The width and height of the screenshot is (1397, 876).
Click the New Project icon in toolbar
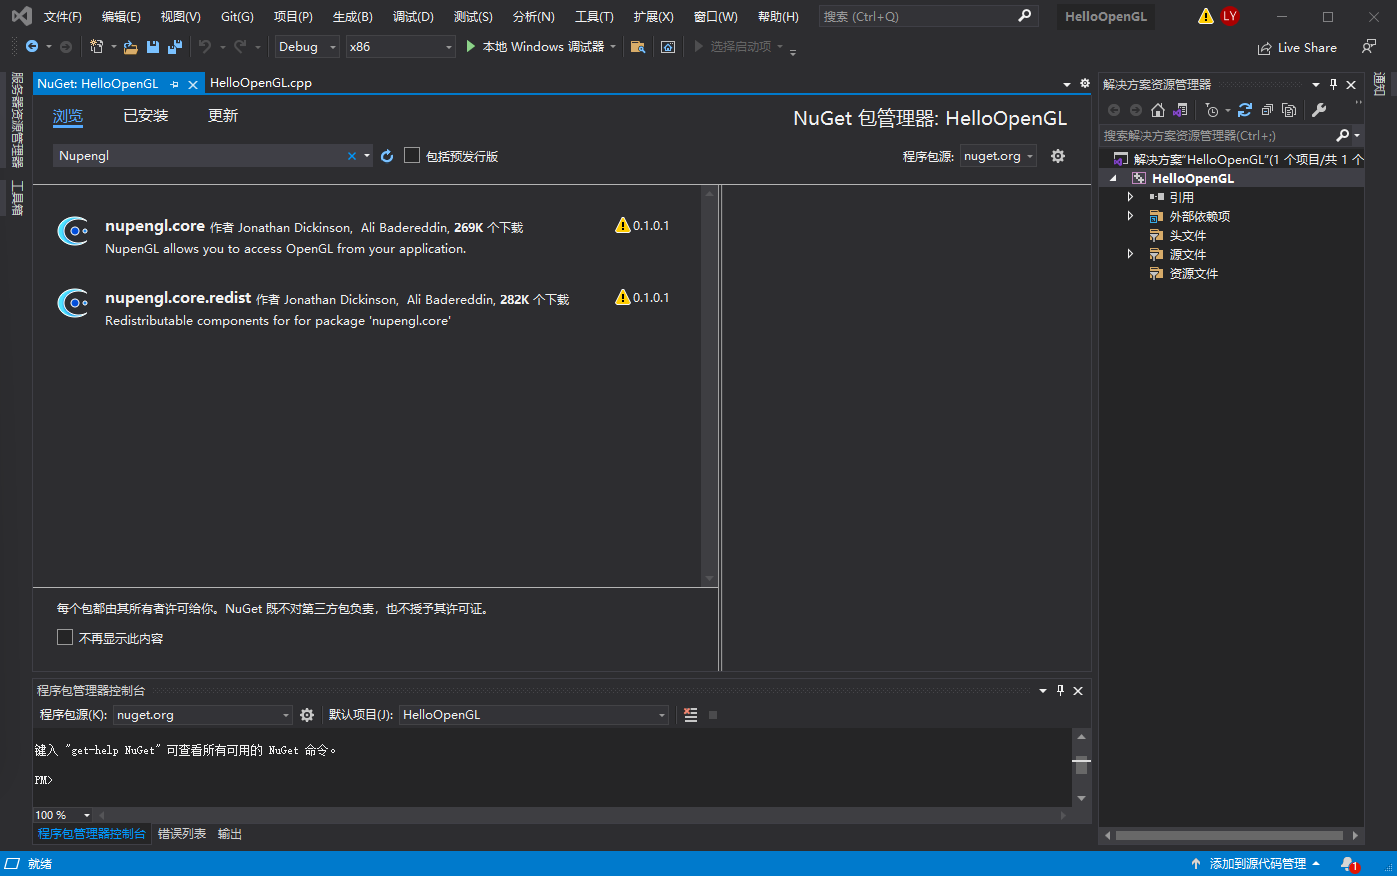(96, 47)
